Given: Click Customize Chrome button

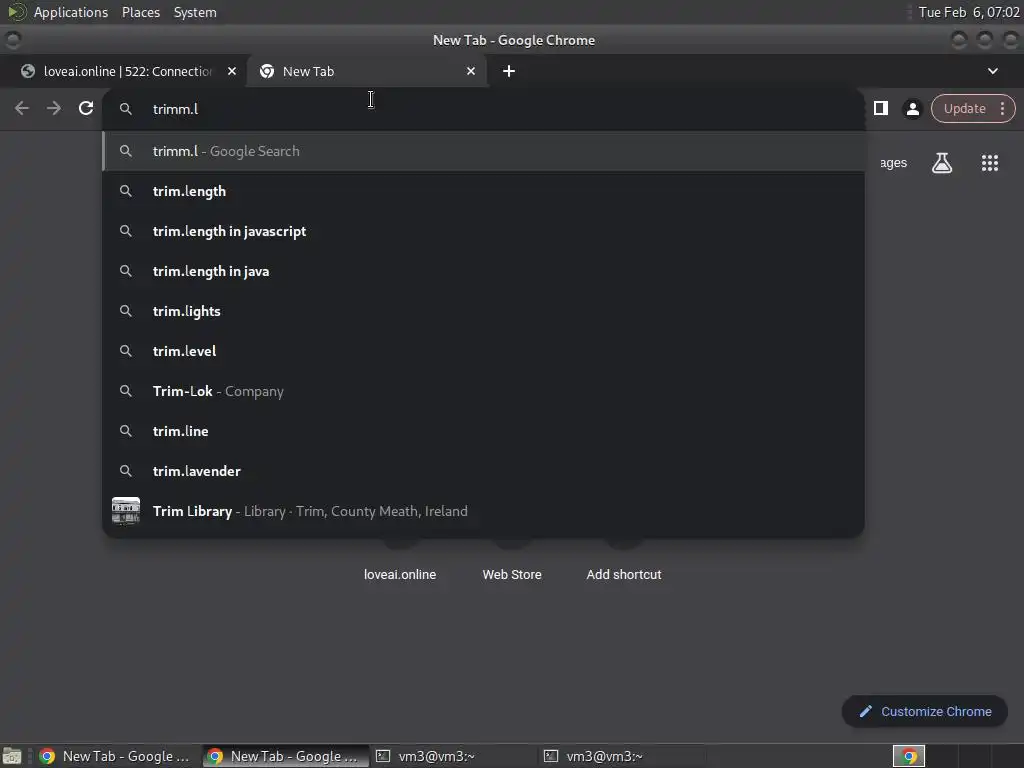Looking at the screenshot, I should click(925, 712).
